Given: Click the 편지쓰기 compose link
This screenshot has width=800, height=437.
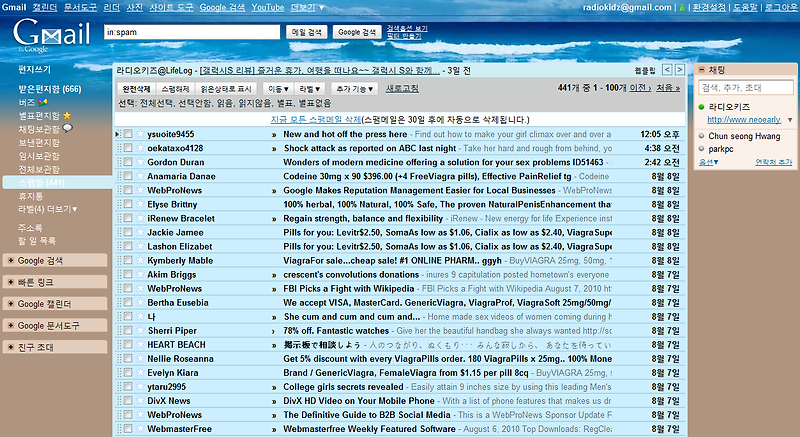Looking at the screenshot, I should point(35,69).
